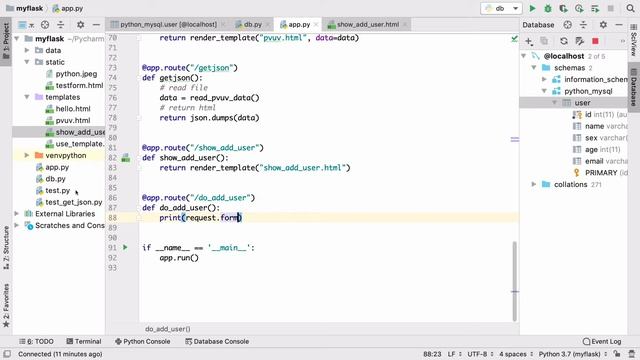The height and width of the screenshot is (360, 640).
Task: Open test_get_json.py in the project tree
Action: coord(74,202)
